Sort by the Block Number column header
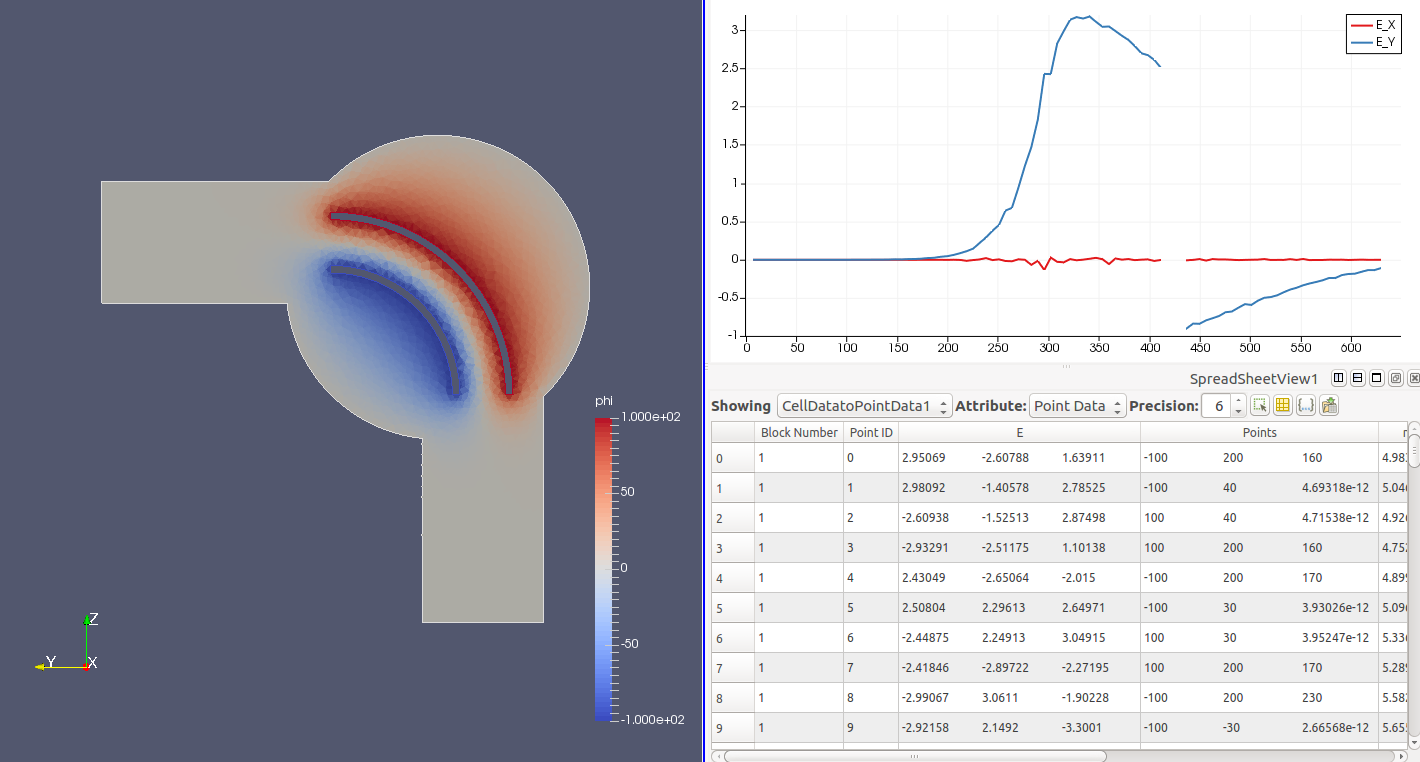Image resolution: width=1420 pixels, height=762 pixels. click(798, 432)
